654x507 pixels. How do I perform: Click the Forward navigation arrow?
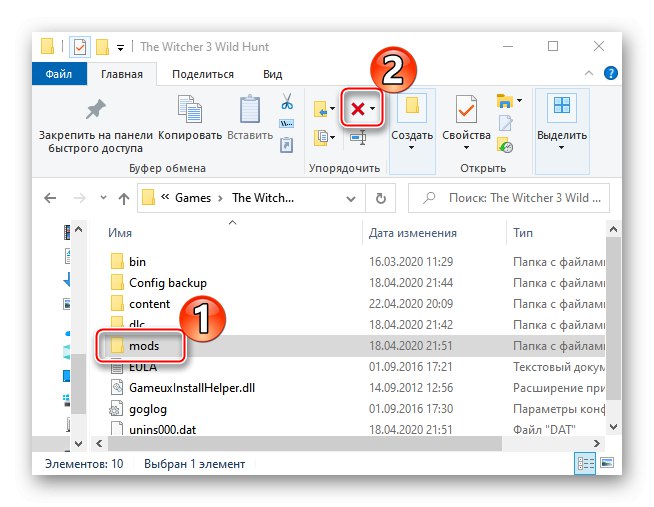80,198
